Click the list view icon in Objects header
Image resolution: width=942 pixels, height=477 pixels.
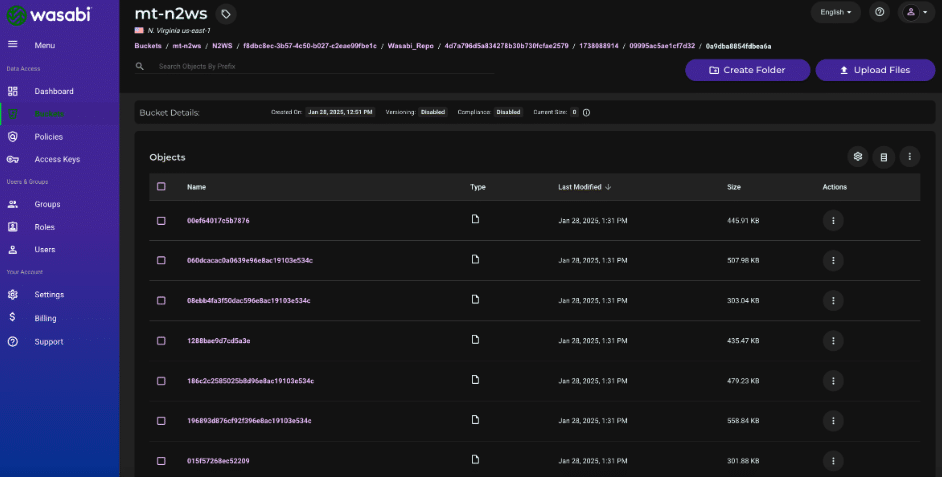(884, 157)
